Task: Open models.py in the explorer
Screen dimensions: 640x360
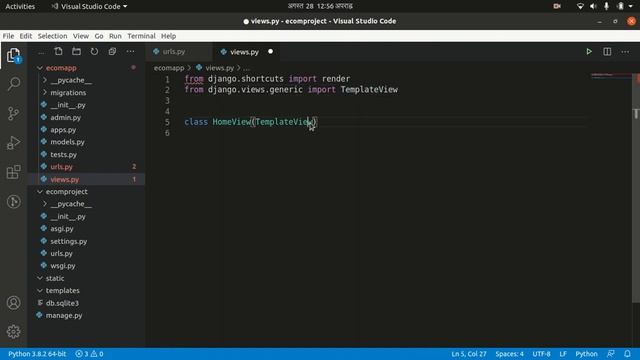Action: (67, 142)
